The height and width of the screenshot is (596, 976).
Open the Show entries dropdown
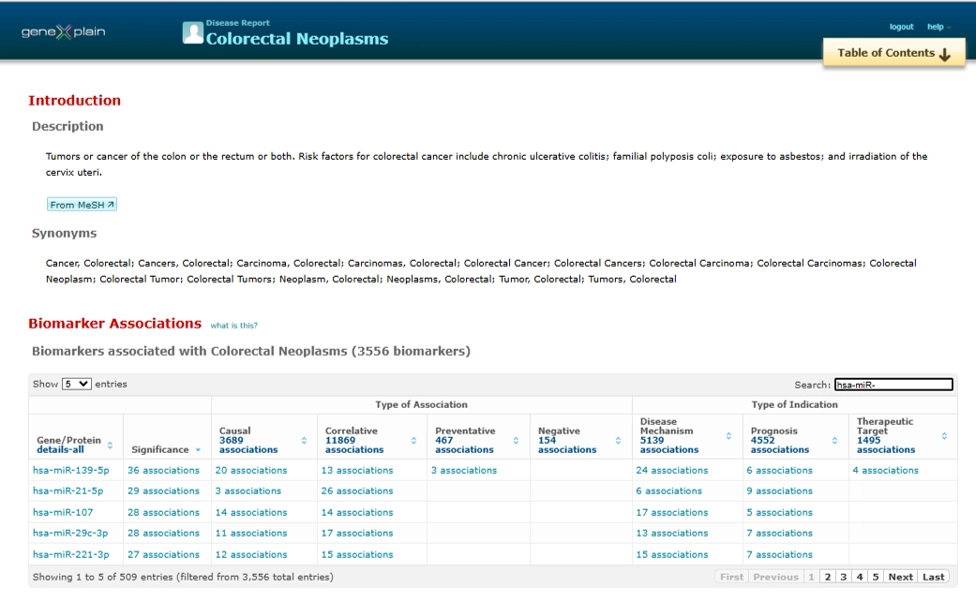coord(76,384)
